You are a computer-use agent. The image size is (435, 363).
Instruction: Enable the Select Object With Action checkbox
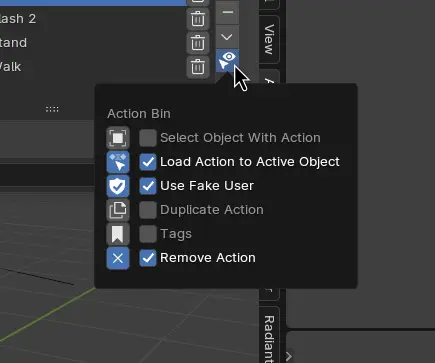pos(148,138)
